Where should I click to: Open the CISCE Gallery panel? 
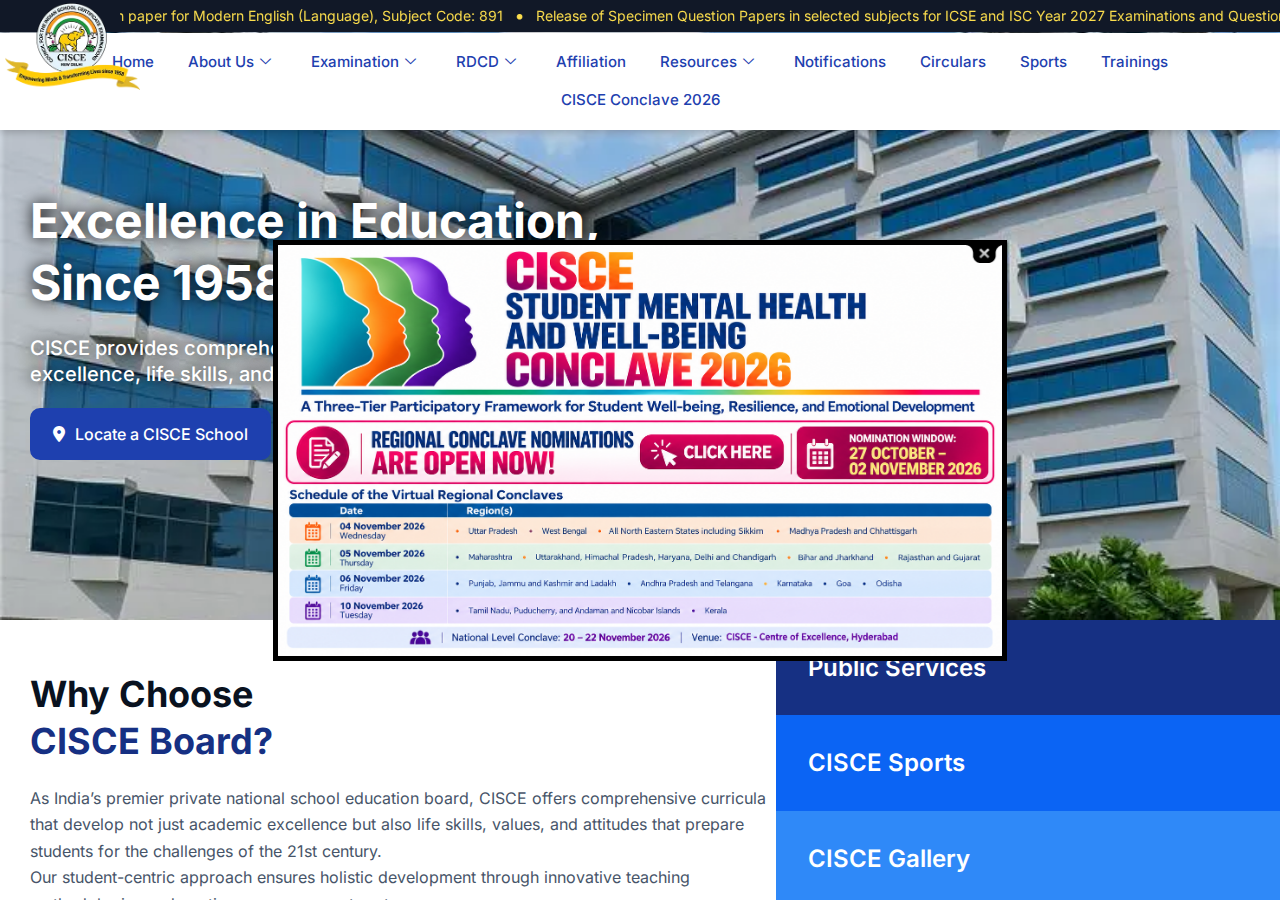1028,856
